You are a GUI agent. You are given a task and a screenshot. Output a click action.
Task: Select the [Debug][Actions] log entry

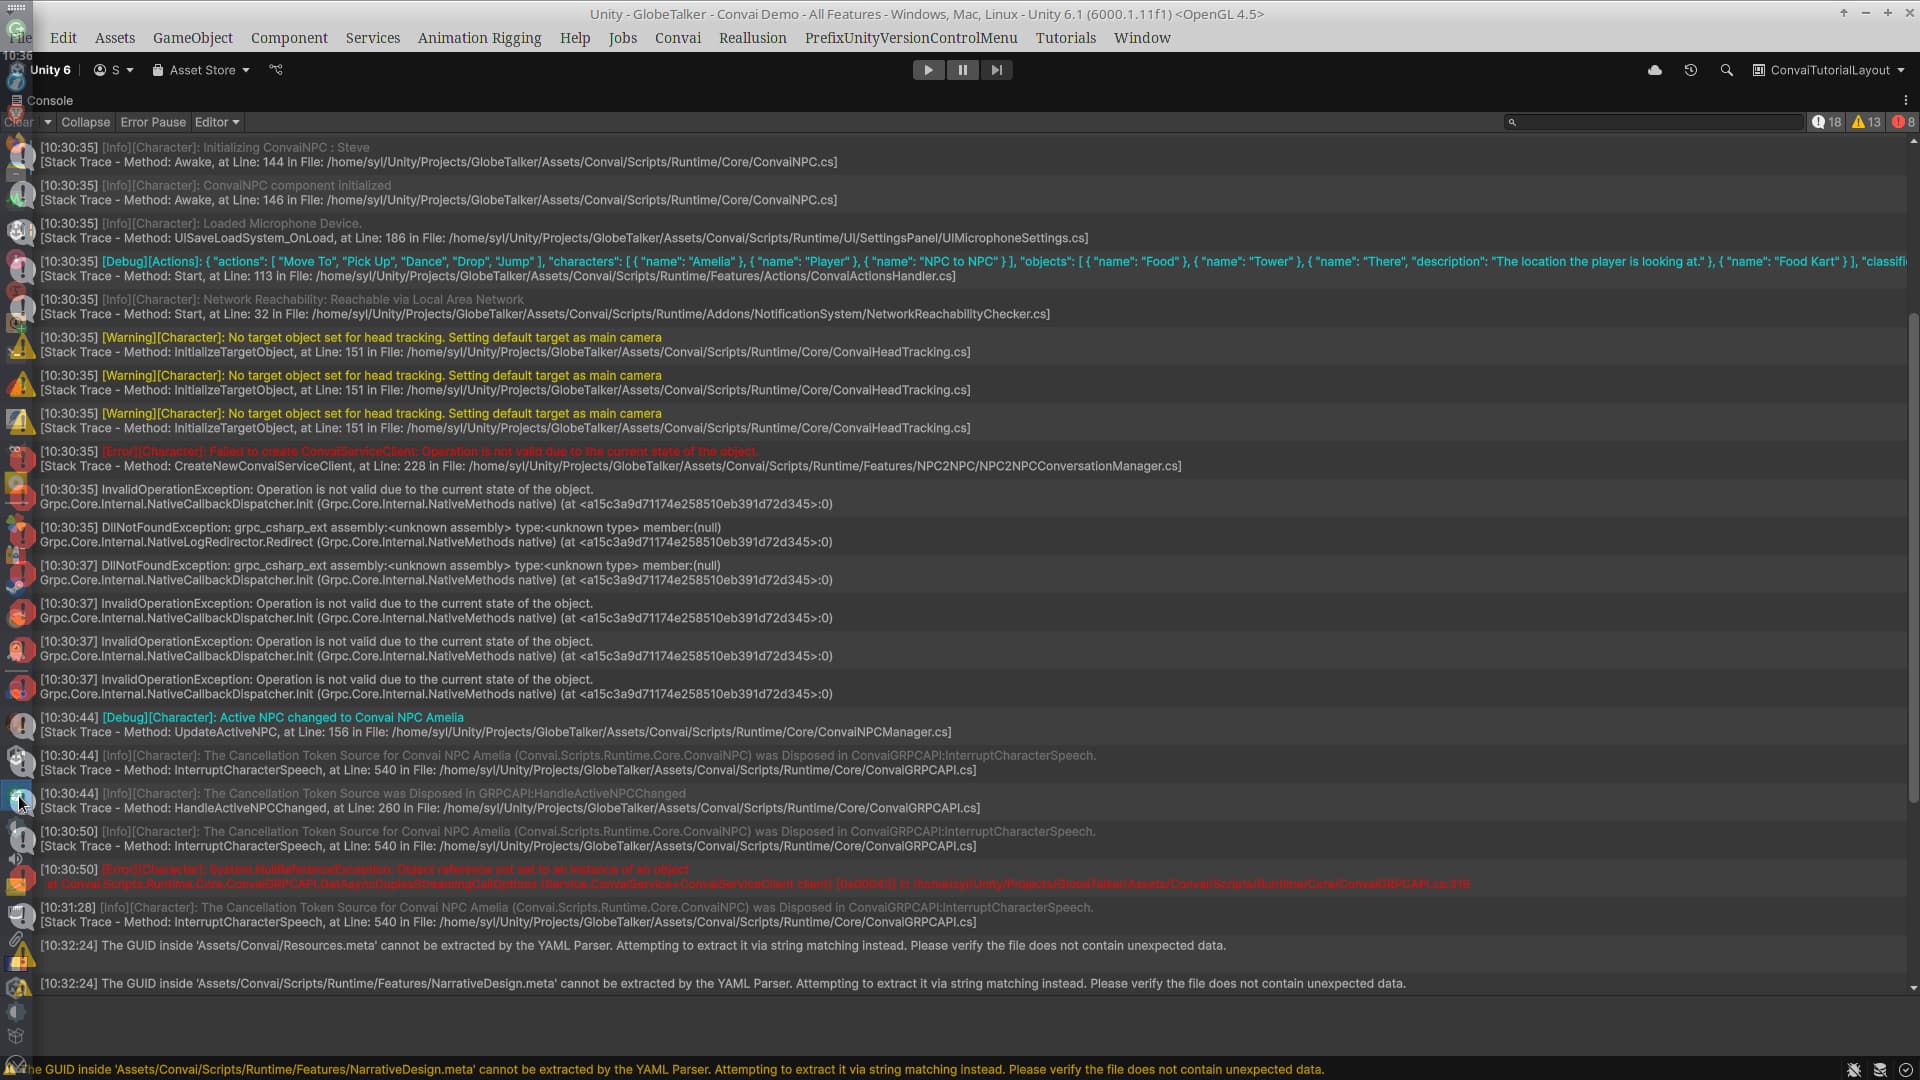(x=953, y=269)
